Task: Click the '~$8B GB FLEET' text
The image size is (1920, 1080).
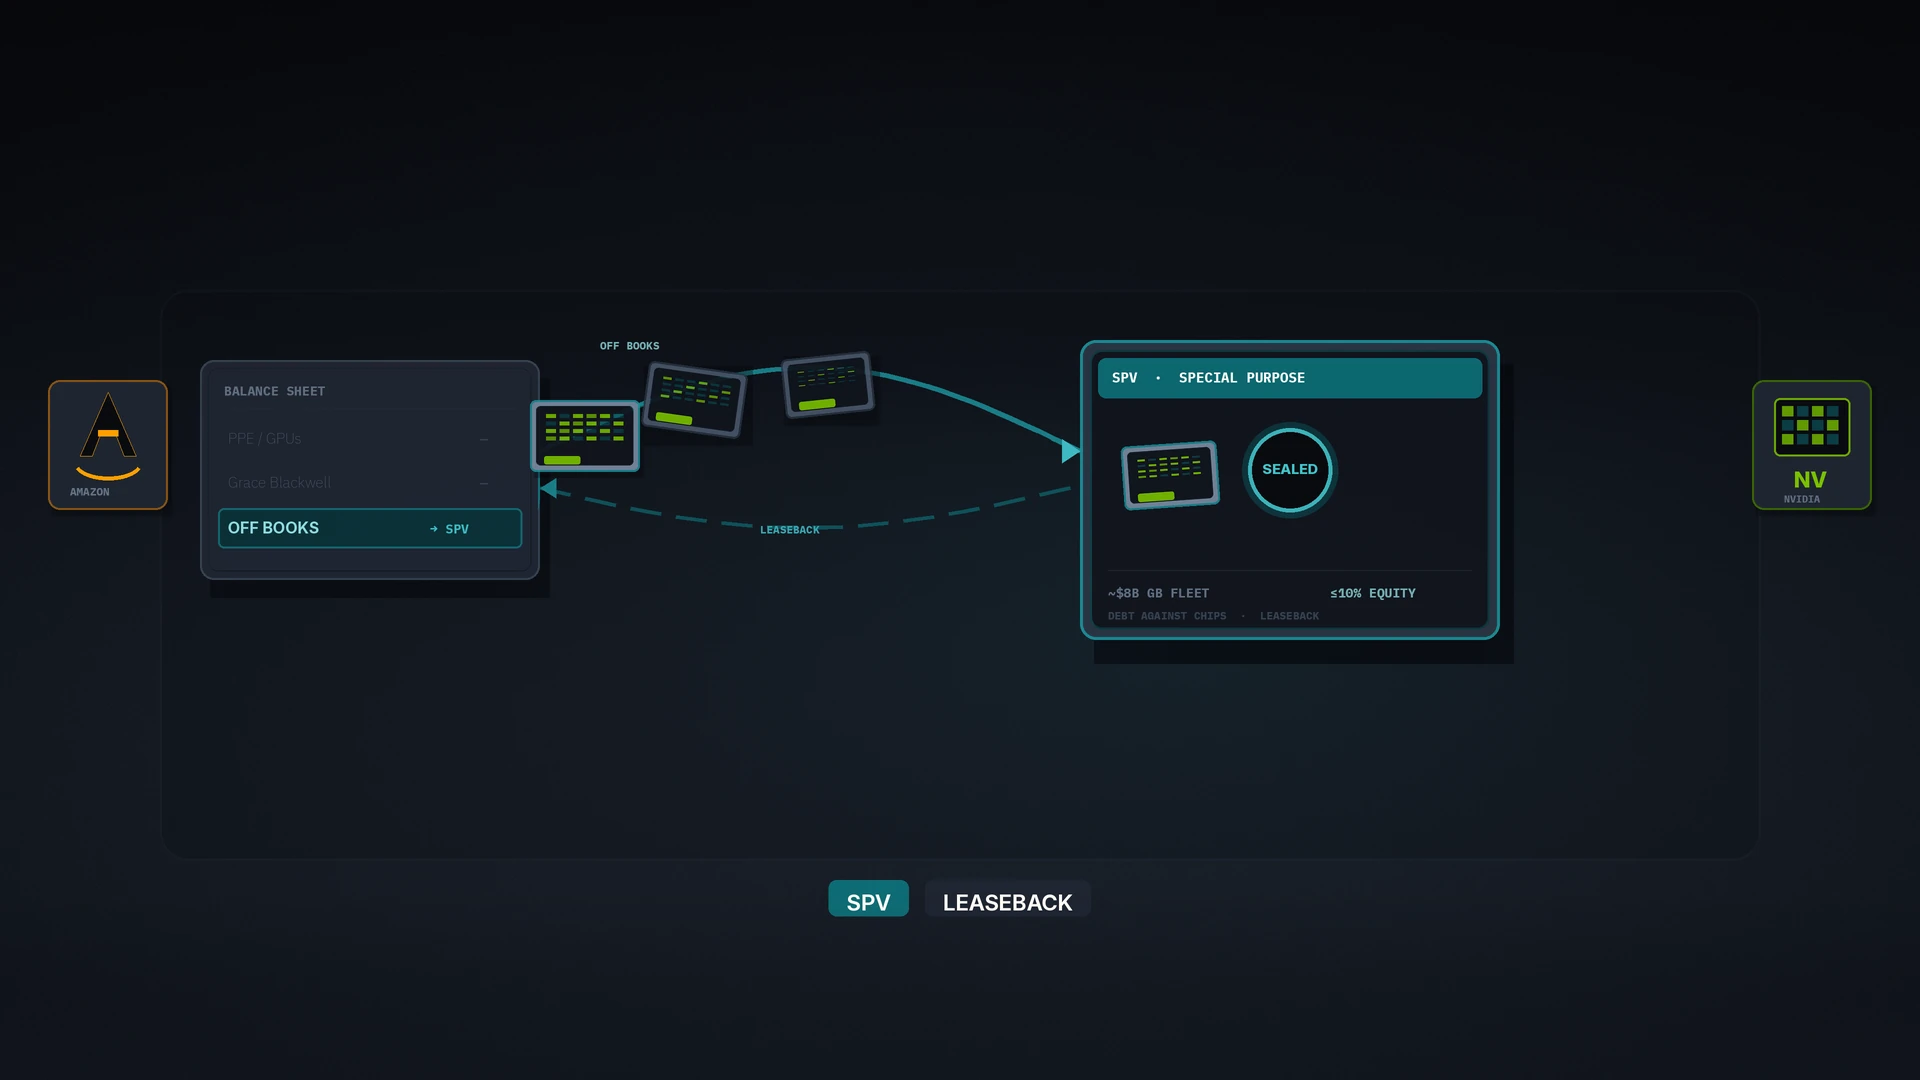Action: [x=1158, y=593]
